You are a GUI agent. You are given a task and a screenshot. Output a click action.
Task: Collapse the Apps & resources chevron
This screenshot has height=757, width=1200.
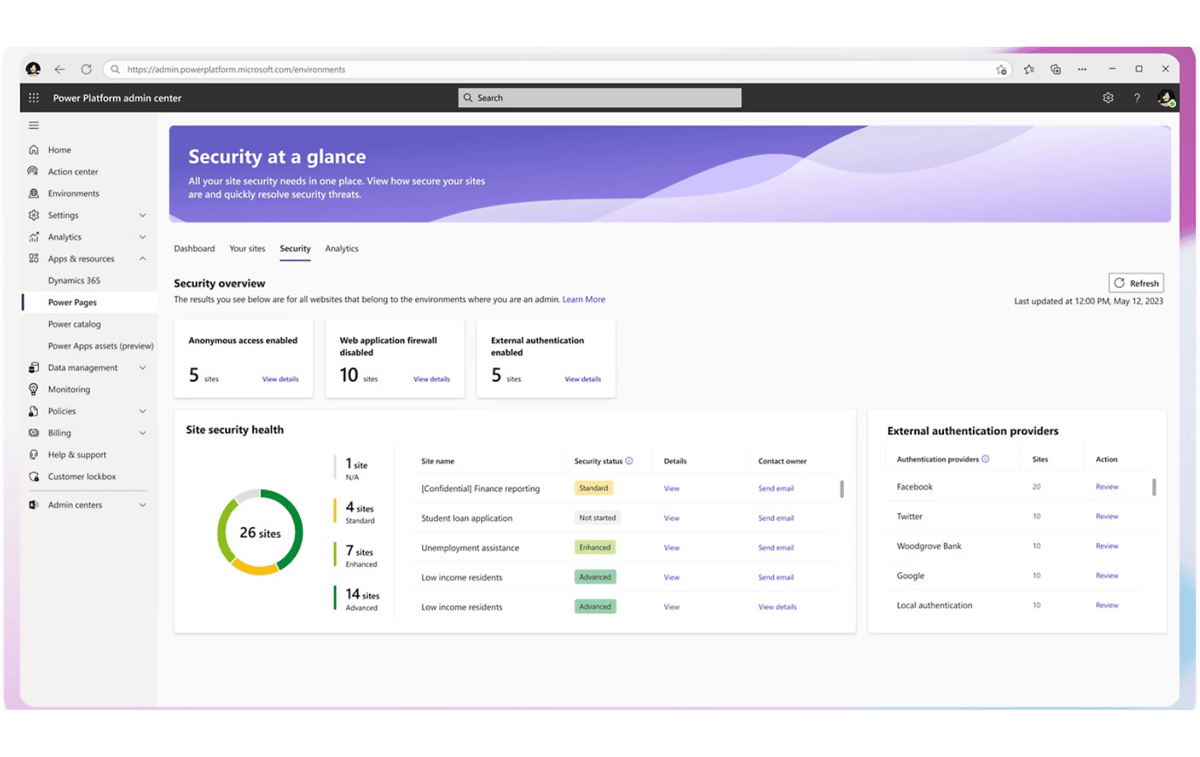pyautogui.click(x=142, y=259)
